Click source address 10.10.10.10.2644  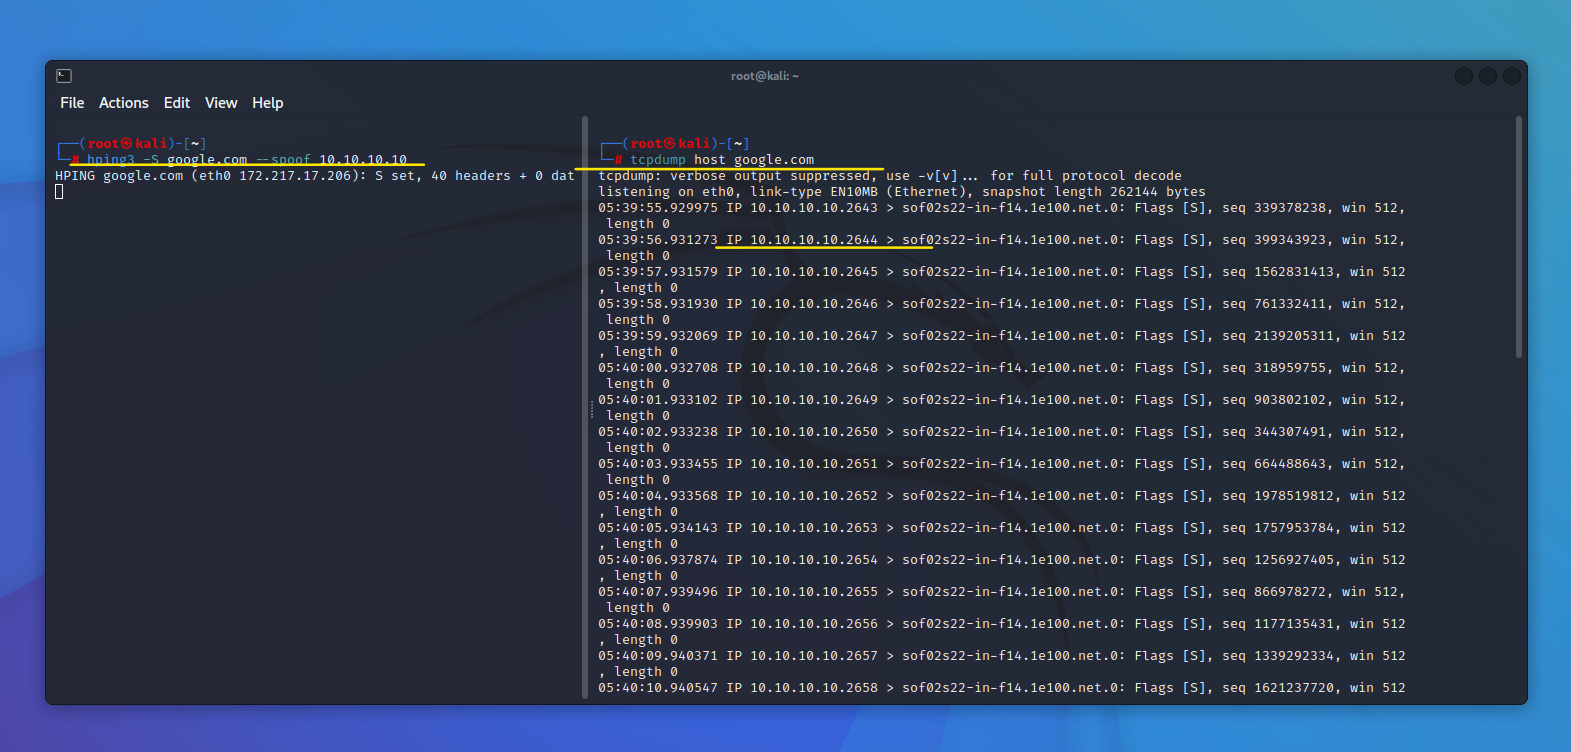[x=814, y=240]
